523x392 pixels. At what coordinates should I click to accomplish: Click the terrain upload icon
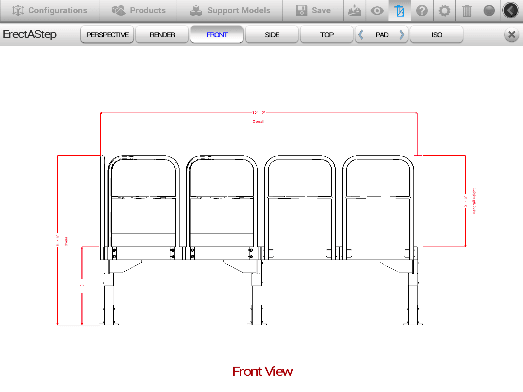(x=354, y=11)
